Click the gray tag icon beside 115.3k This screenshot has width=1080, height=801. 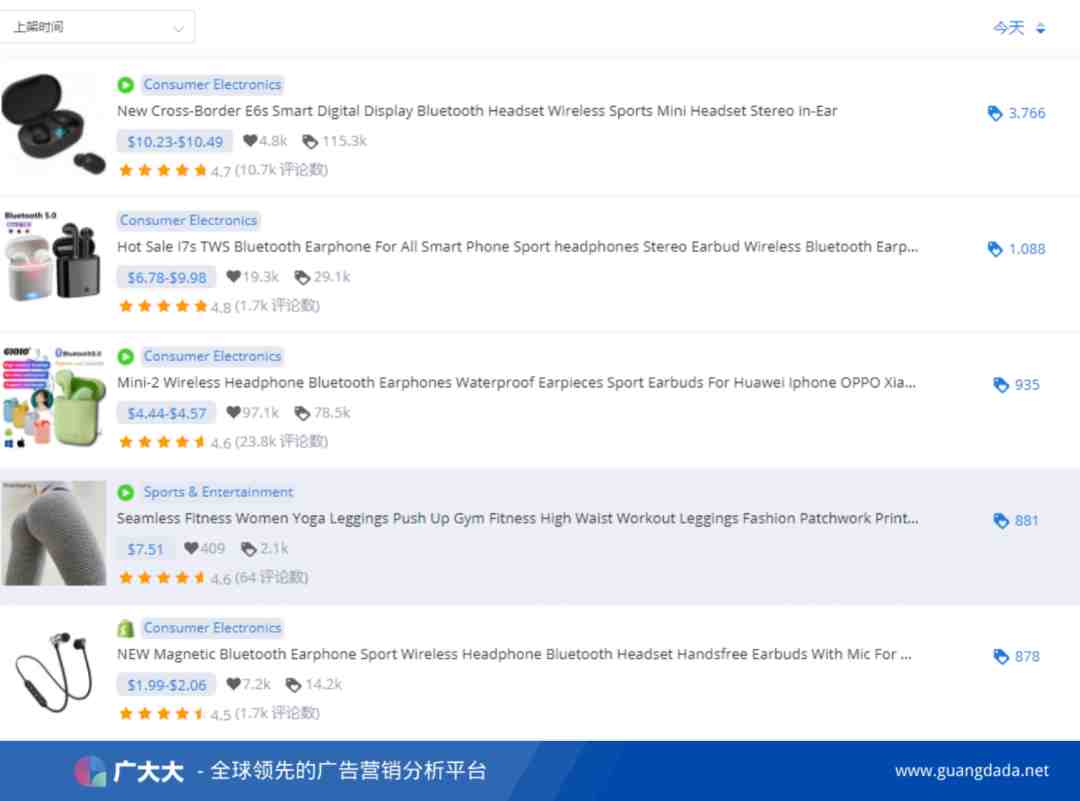point(310,141)
